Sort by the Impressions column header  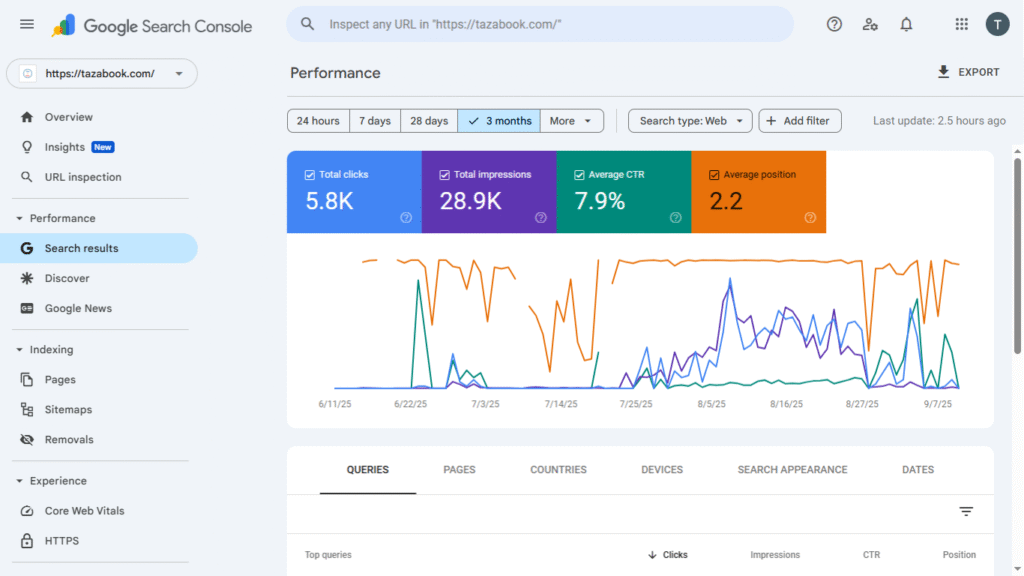point(775,554)
